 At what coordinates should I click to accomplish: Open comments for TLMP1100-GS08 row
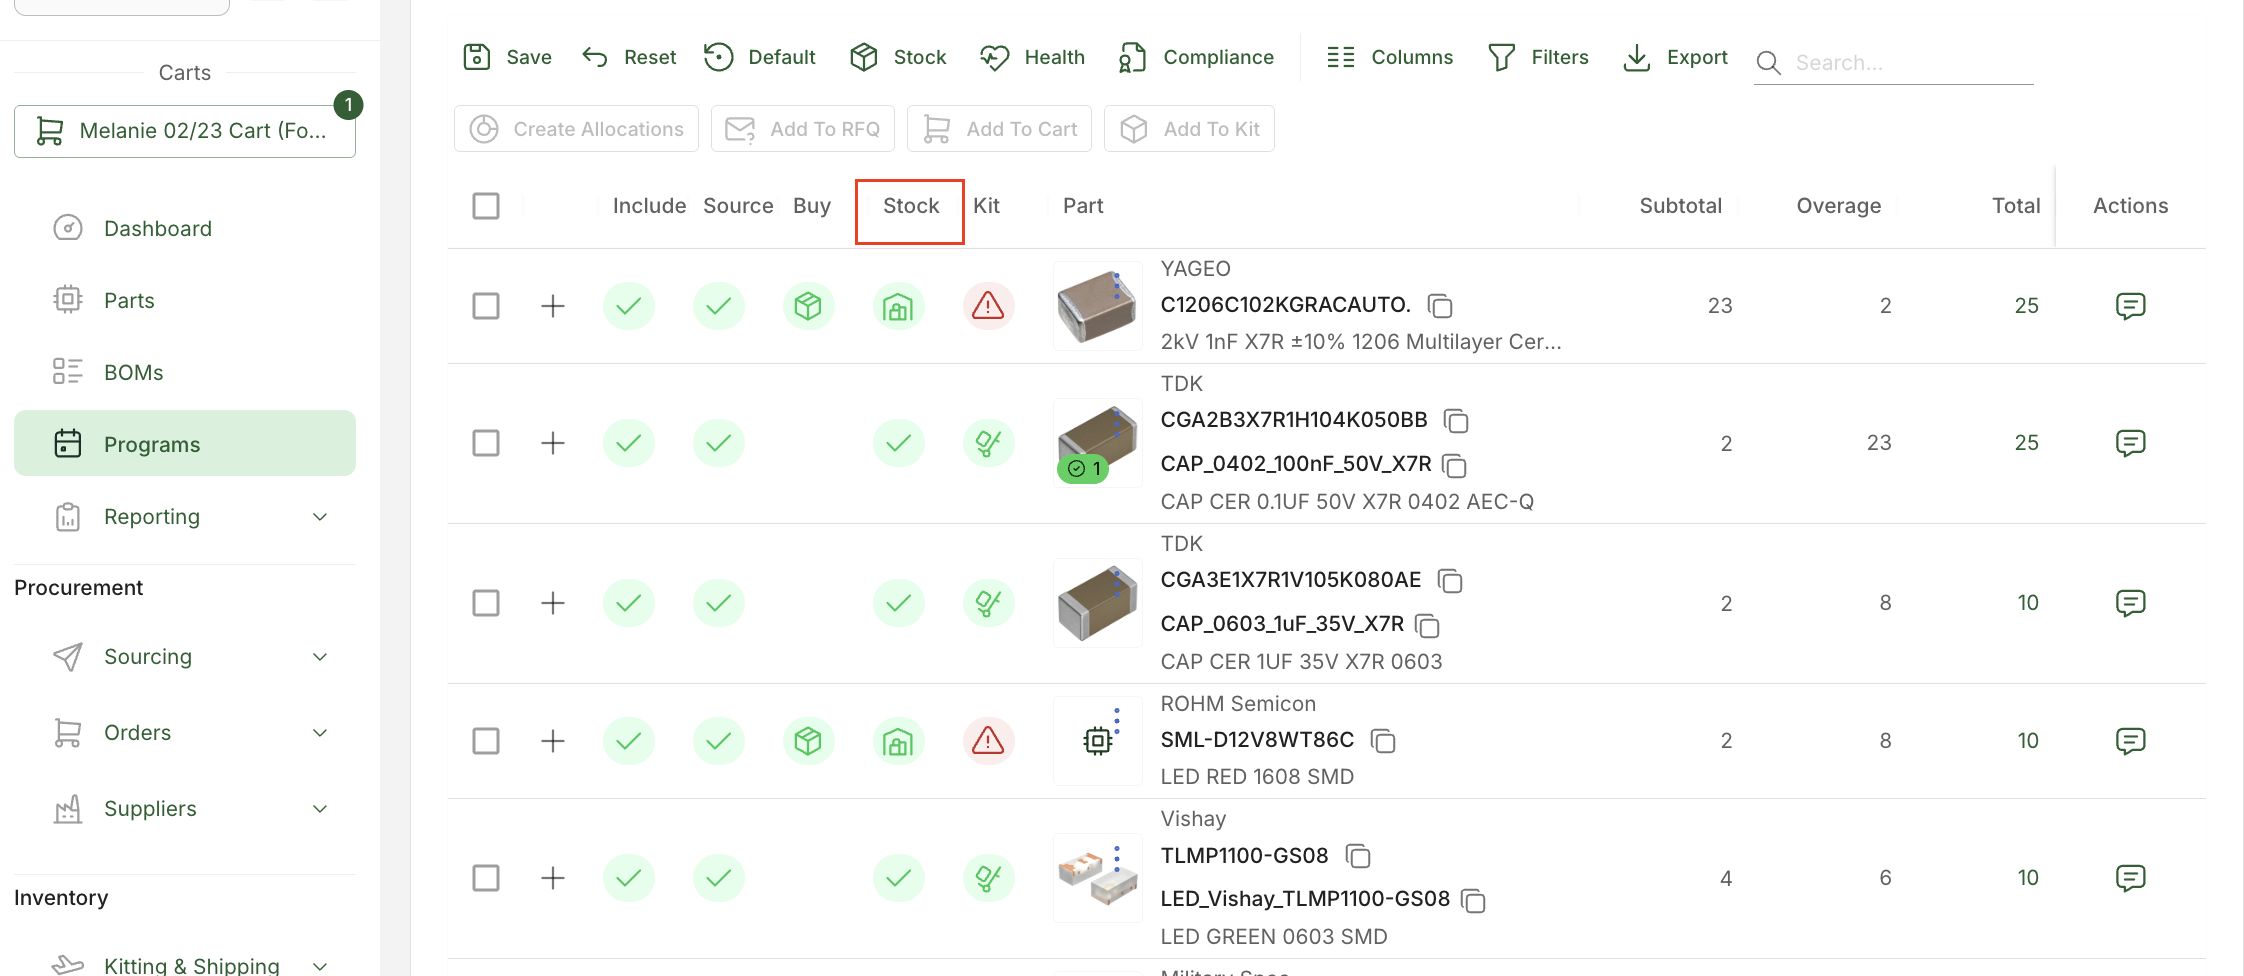(2130, 878)
